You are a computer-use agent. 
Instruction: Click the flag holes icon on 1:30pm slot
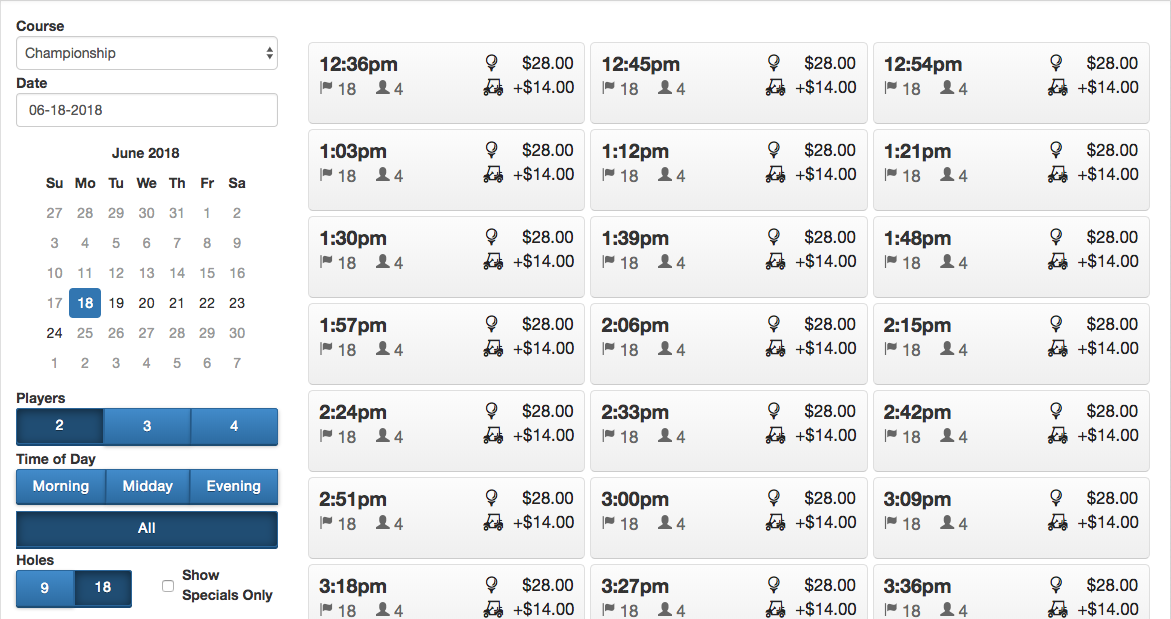(326, 262)
